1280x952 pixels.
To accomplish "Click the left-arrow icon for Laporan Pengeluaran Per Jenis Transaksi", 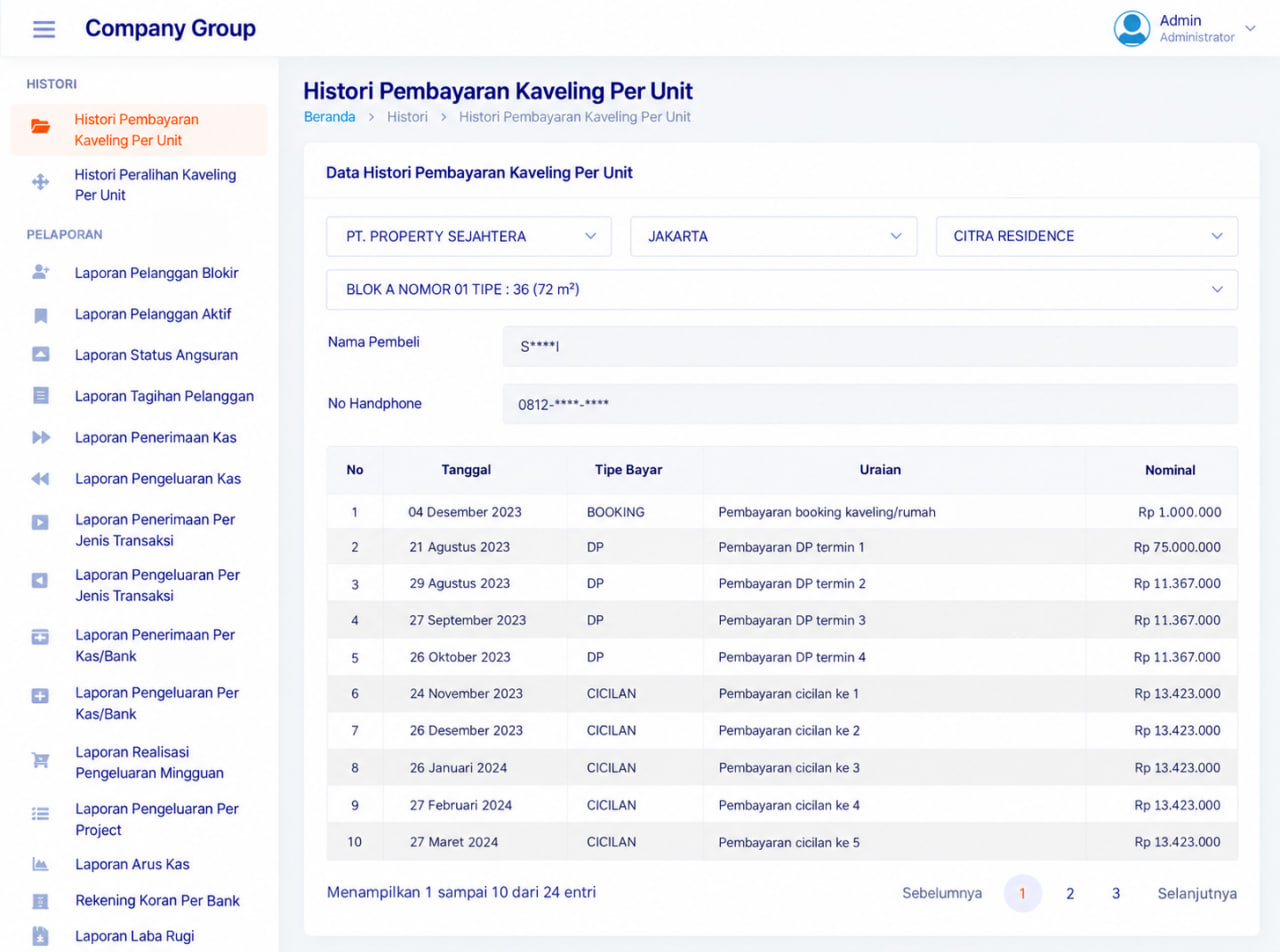I will point(40,580).
